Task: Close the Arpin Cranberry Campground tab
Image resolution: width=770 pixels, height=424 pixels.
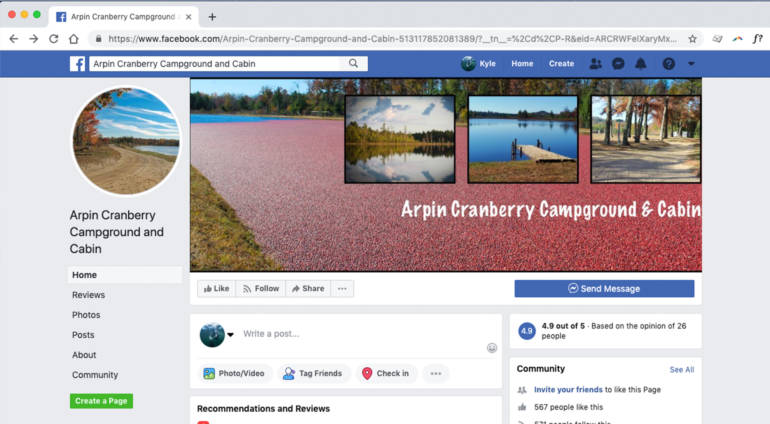Action: pyautogui.click(x=189, y=17)
